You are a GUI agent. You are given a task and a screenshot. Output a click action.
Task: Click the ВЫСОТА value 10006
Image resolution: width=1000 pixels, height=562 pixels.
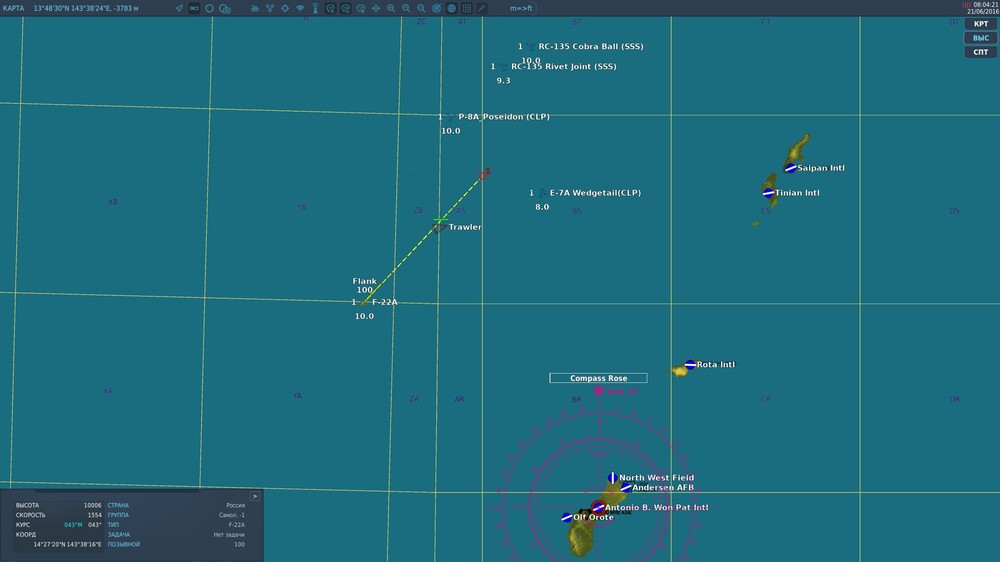(92, 505)
